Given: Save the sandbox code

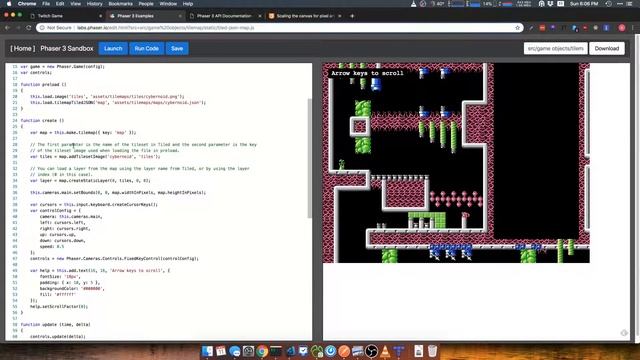Looking at the screenshot, I should pyautogui.click(x=177, y=49).
